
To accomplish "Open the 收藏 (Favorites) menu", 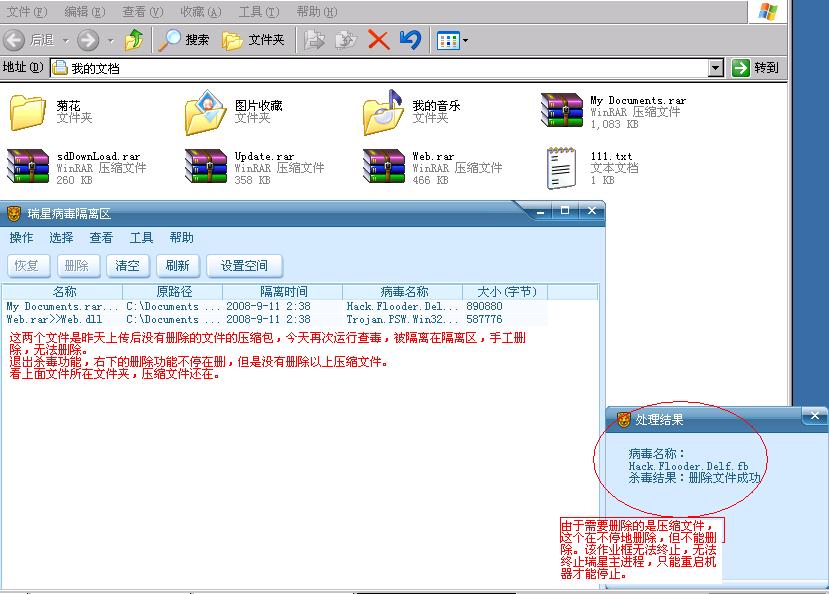I will coord(201,12).
